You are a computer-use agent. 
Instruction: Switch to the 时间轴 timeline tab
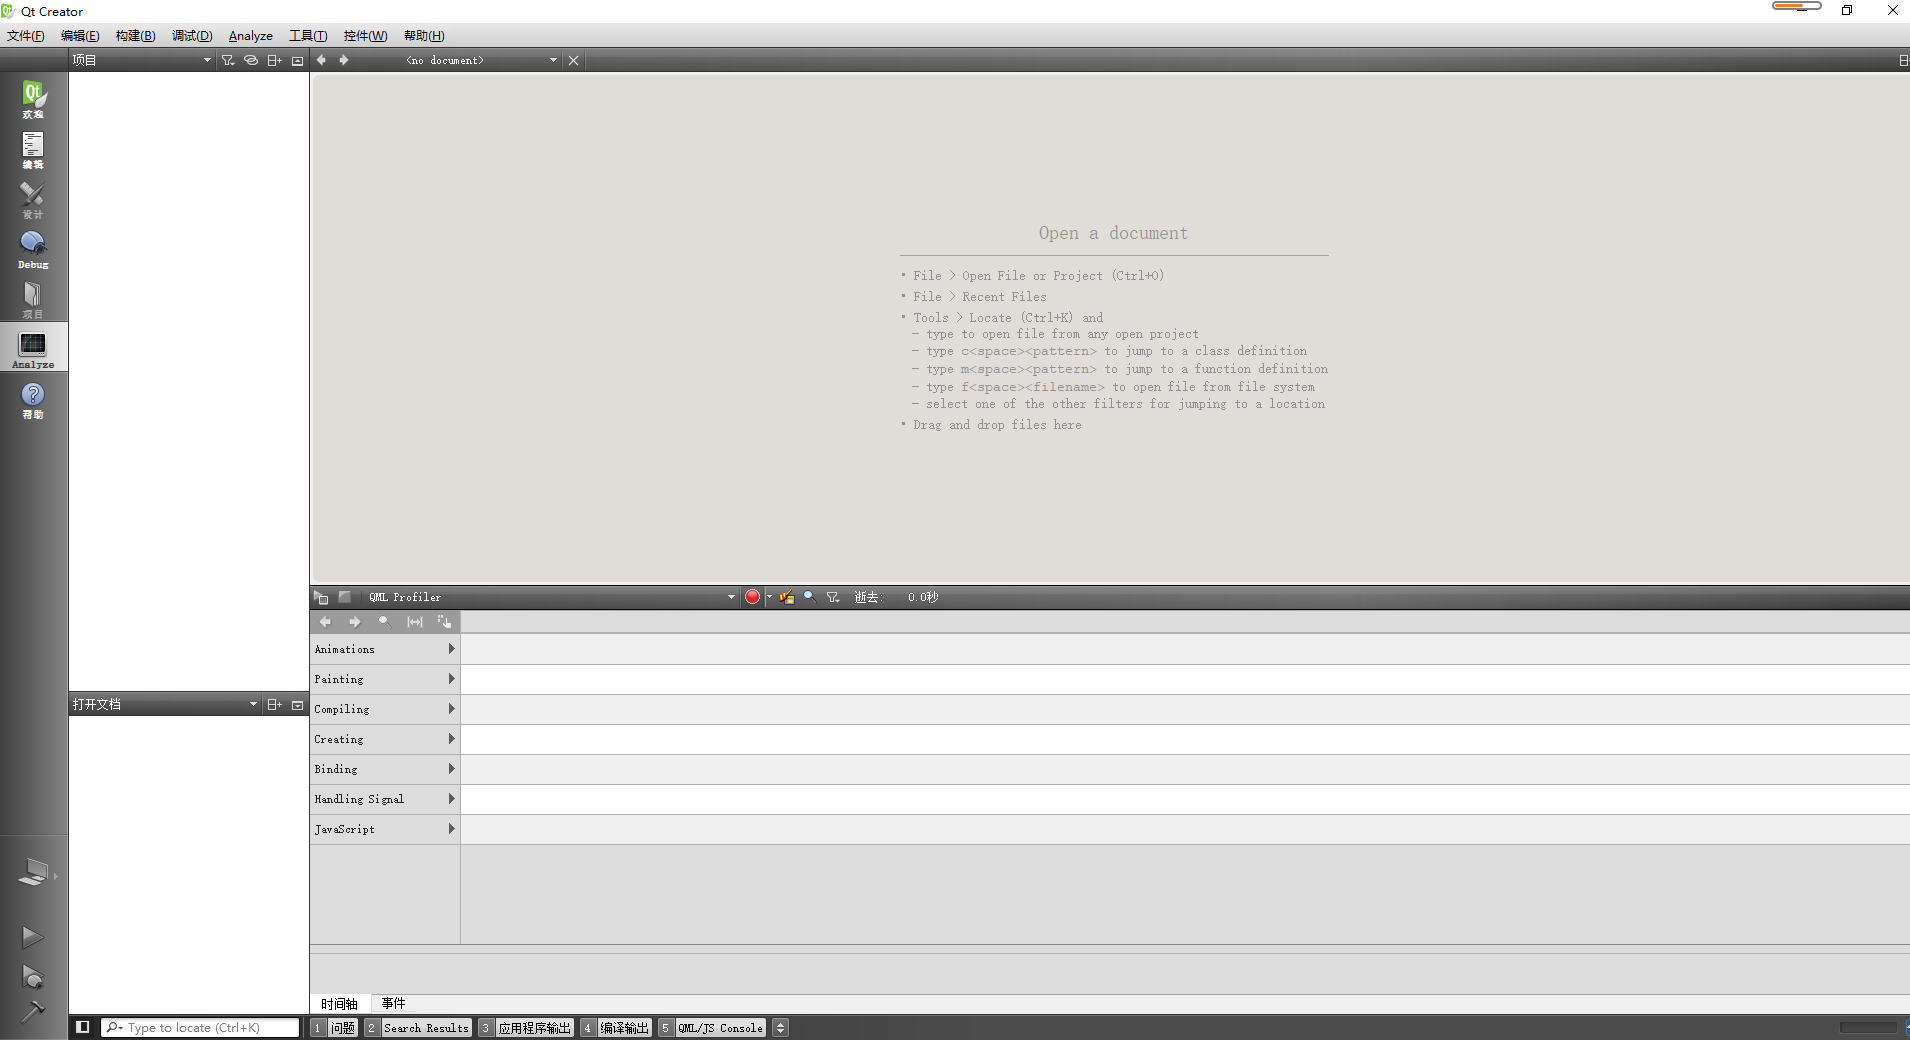[x=339, y=1003]
